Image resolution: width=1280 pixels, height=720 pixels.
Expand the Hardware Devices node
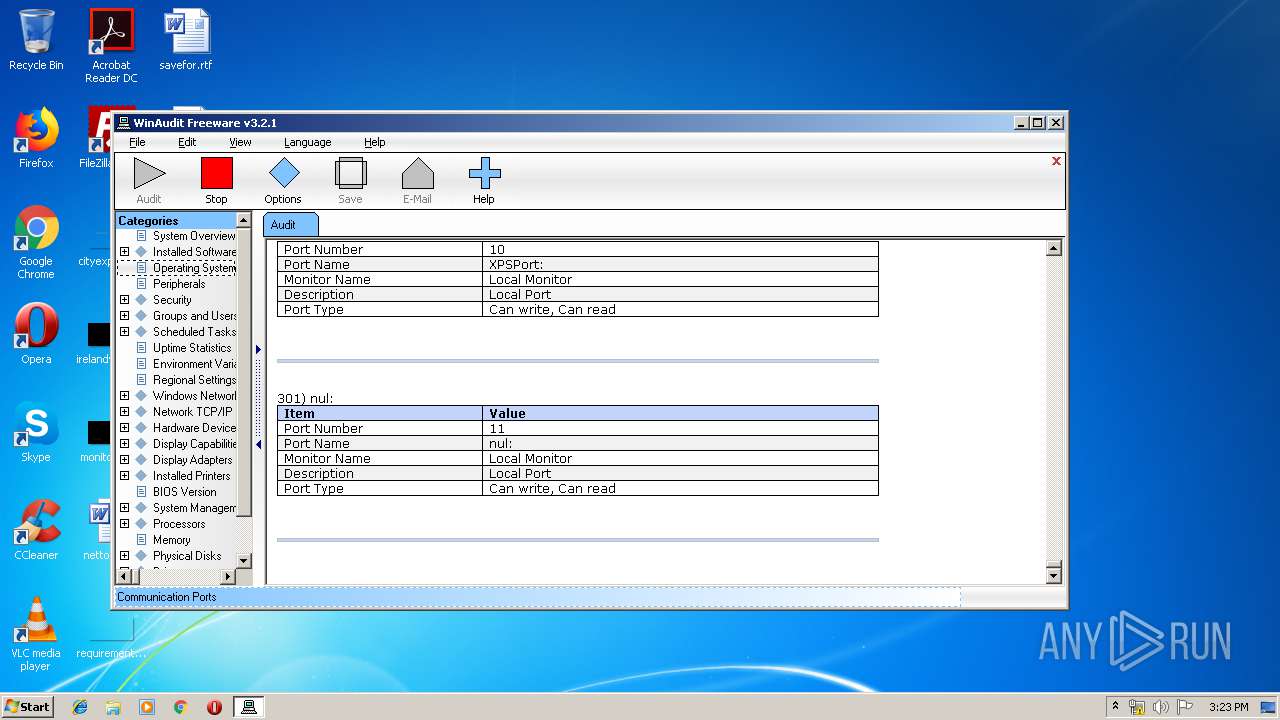[x=124, y=428]
